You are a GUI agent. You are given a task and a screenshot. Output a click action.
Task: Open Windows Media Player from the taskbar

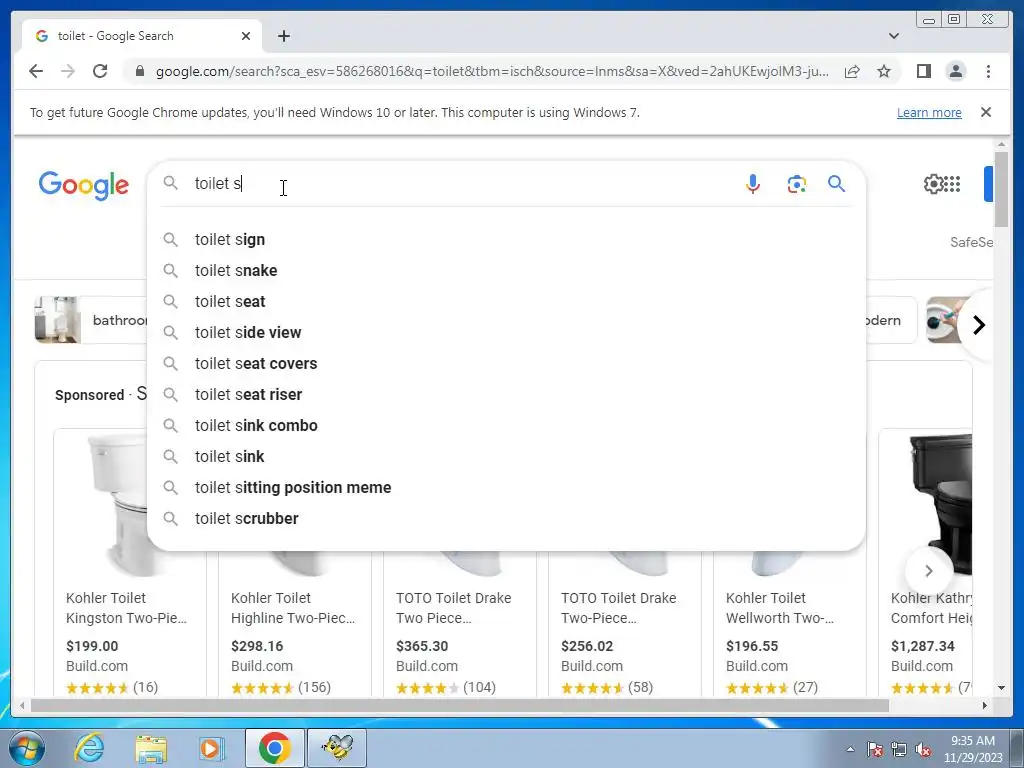click(x=211, y=748)
